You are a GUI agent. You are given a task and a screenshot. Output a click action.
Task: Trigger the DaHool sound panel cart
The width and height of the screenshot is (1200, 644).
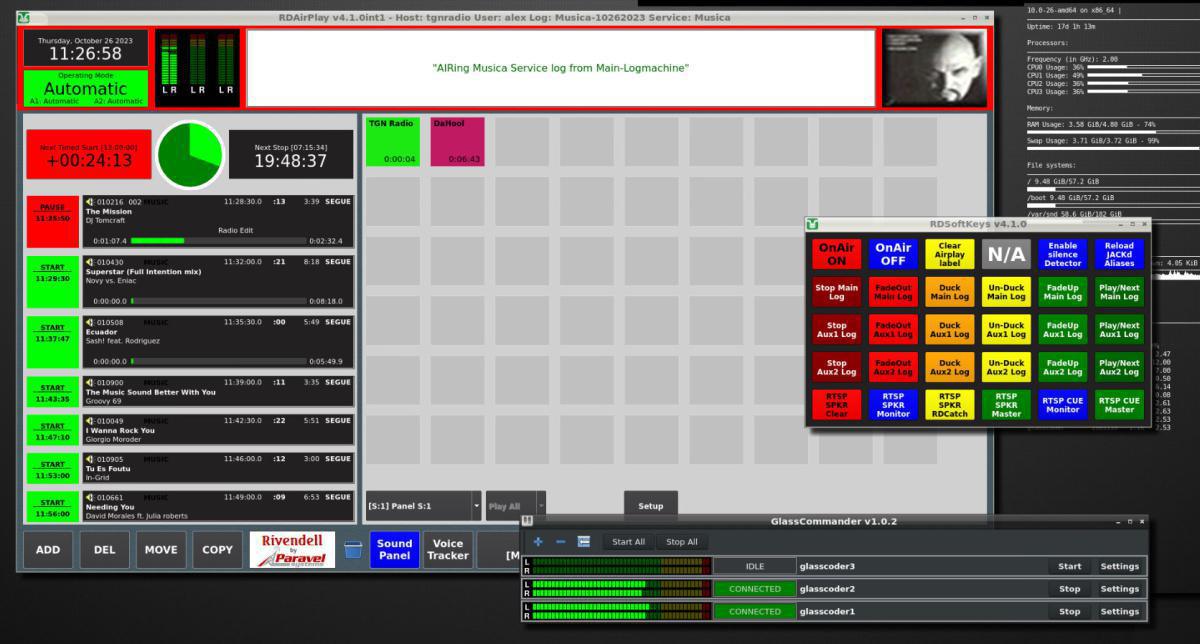pyautogui.click(x=457, y=141)
